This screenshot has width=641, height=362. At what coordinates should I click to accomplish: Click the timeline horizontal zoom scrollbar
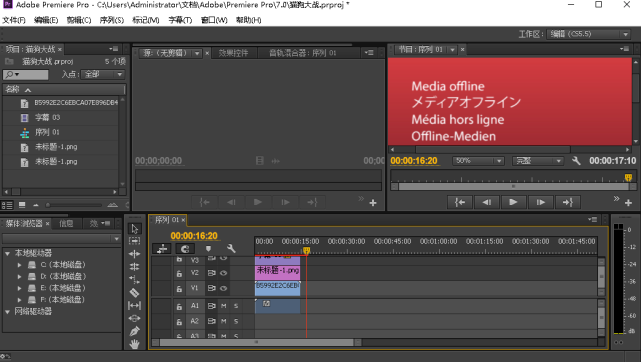click(x=257, y=342)
